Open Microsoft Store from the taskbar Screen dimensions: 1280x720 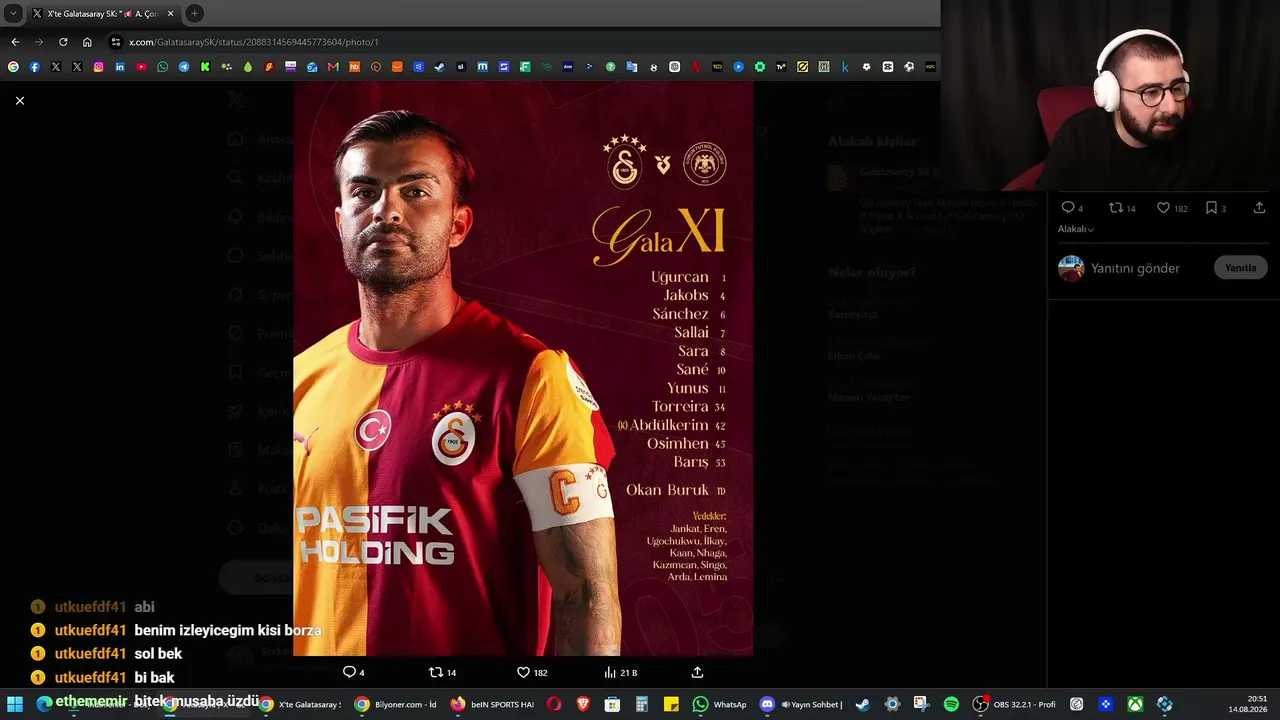(612, 704)
